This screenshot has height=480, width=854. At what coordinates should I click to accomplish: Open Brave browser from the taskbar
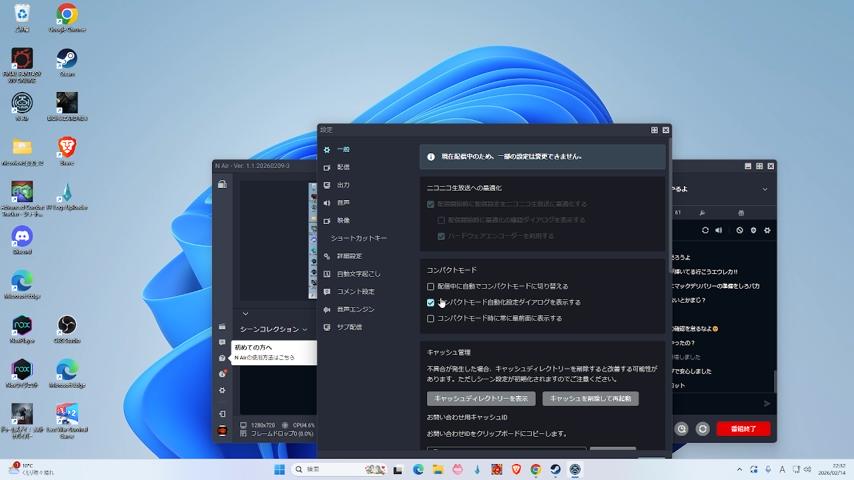[516, 470]
